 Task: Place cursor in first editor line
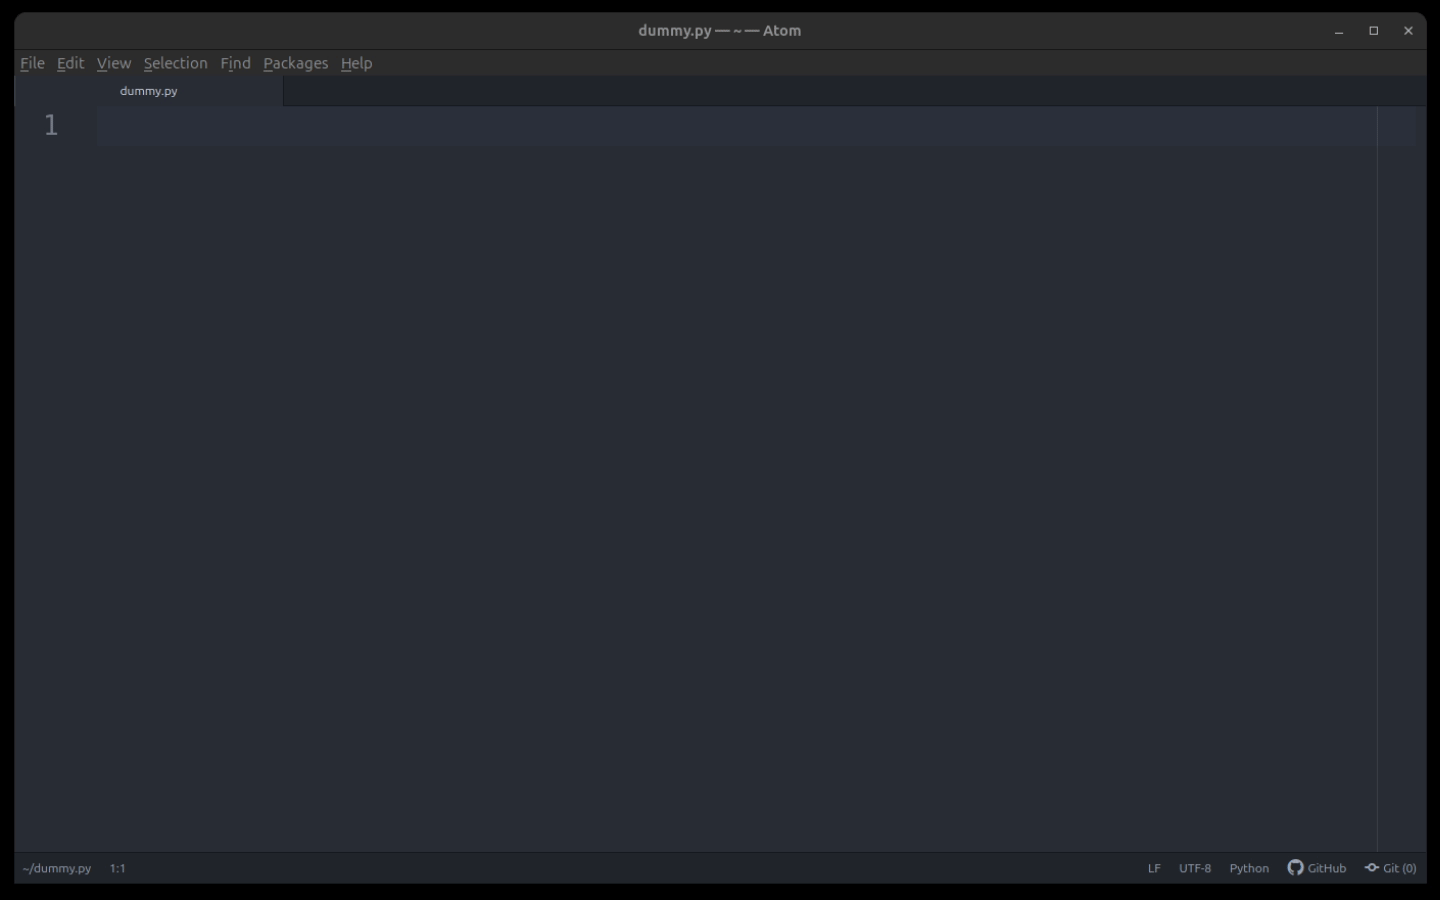click(x=700, y=126)
